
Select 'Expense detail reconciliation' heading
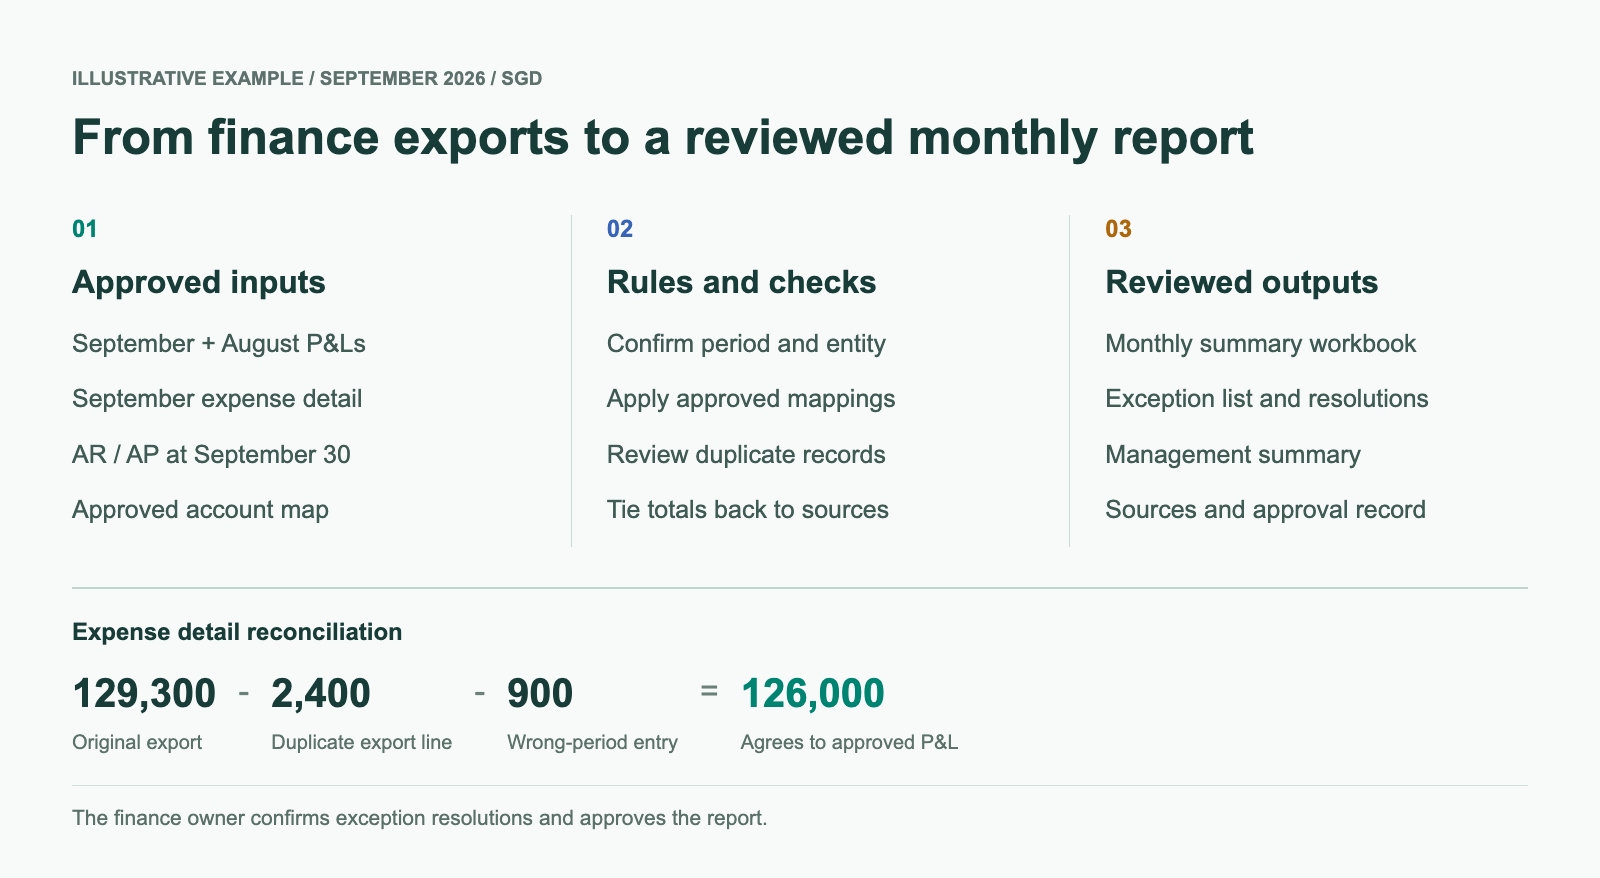click(x=237, y=632)
